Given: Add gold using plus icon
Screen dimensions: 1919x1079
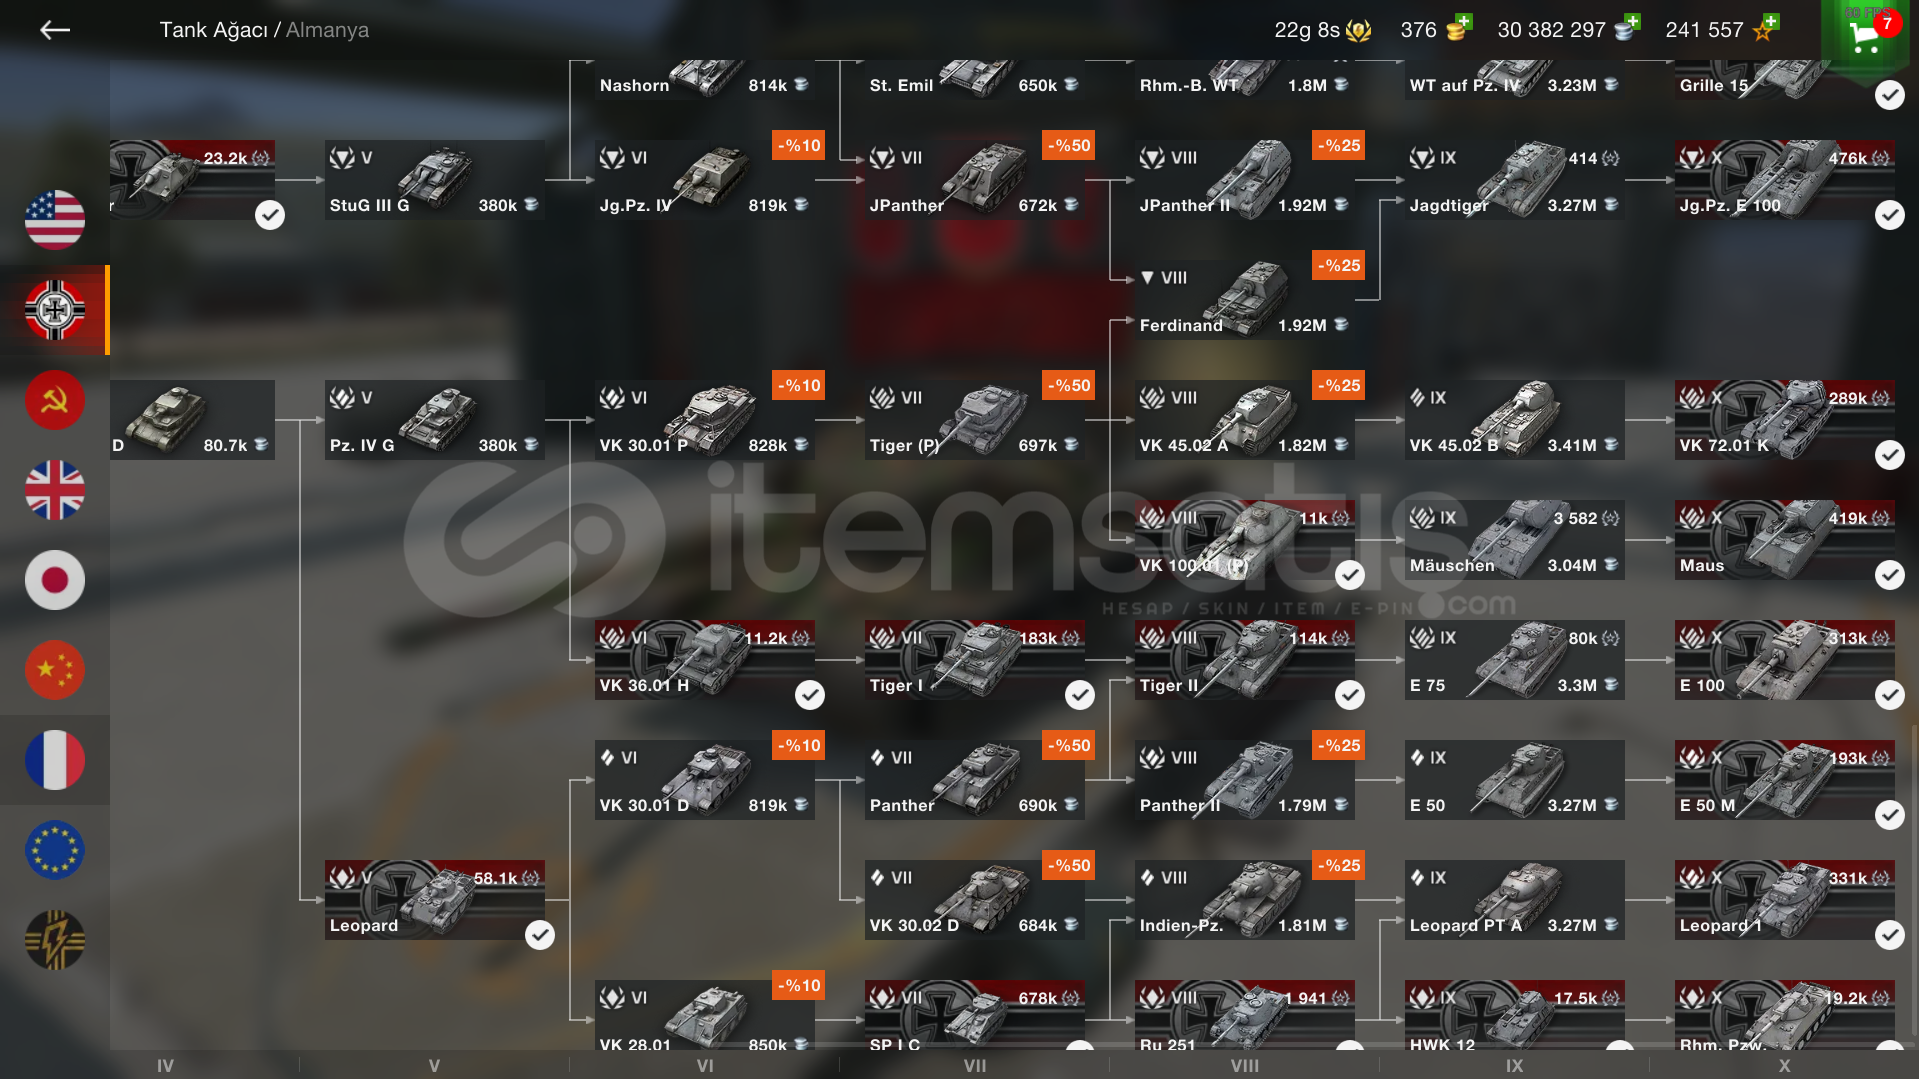Looking at the screenshot, I should click(1463, 22).
